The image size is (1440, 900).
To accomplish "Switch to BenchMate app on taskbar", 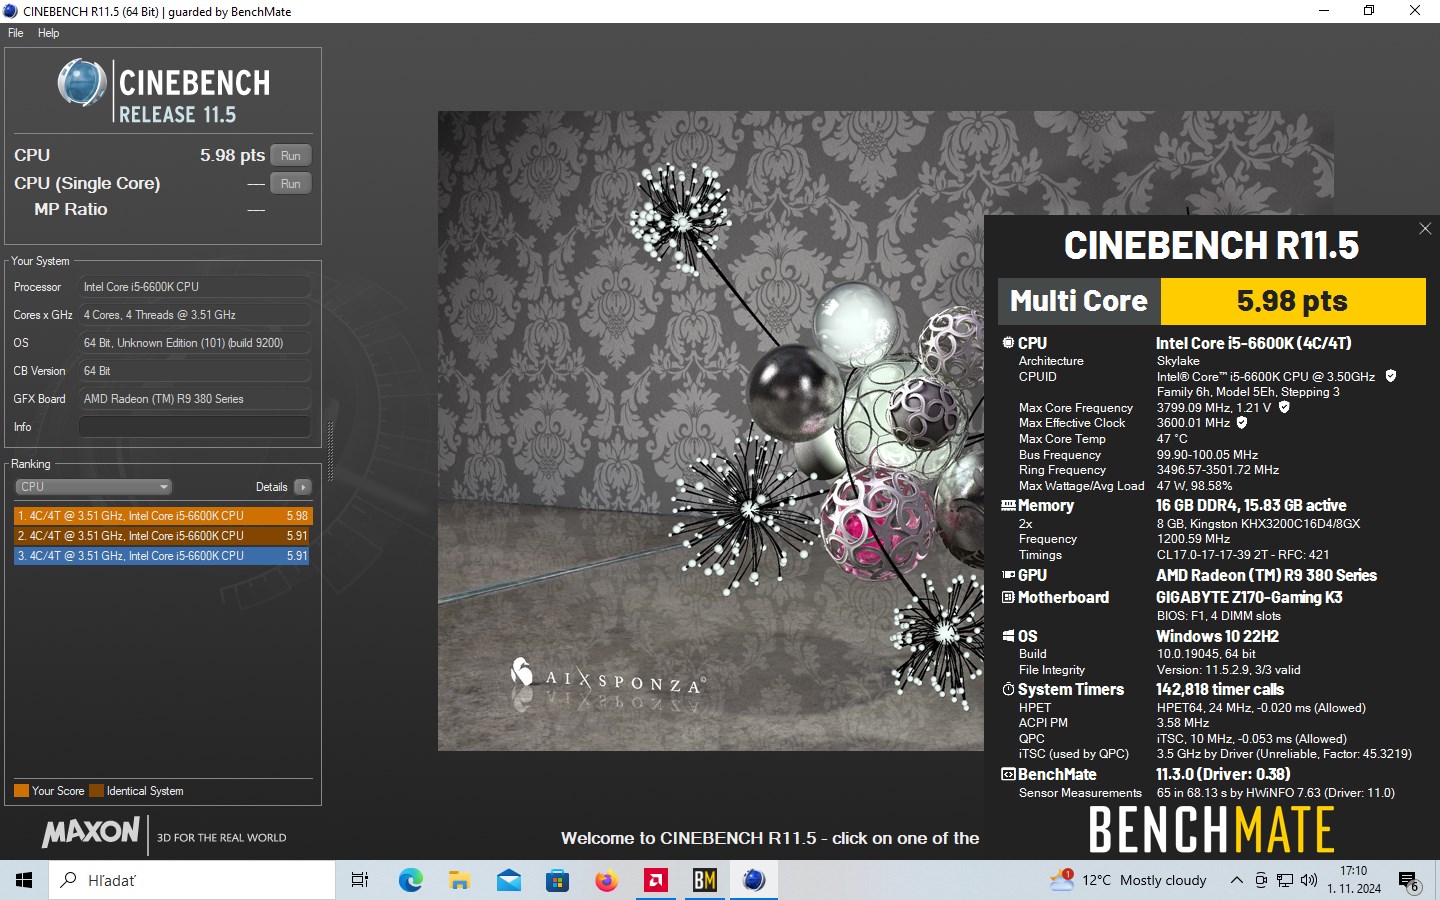I will 705,880.
